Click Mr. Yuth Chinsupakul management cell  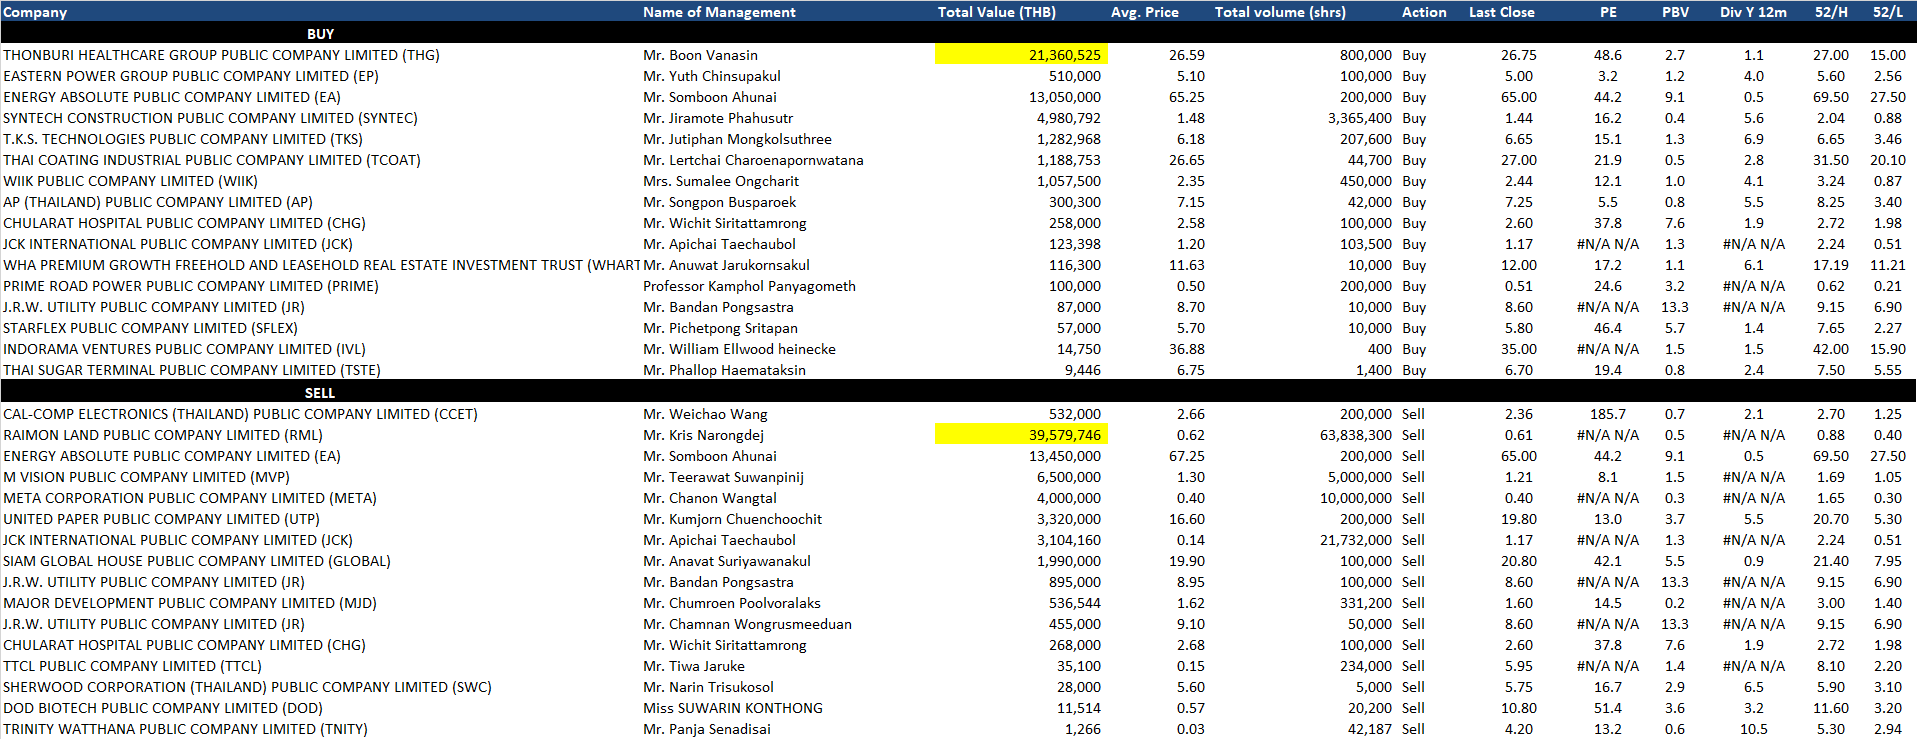[711, 76]
